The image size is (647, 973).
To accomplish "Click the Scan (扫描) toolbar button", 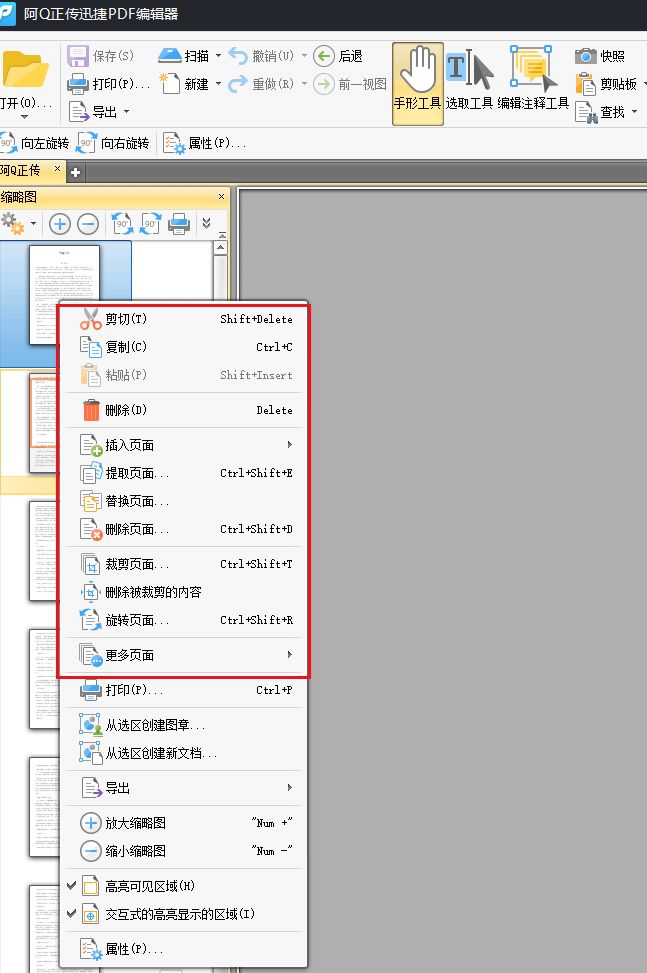I will click(184, 56).
